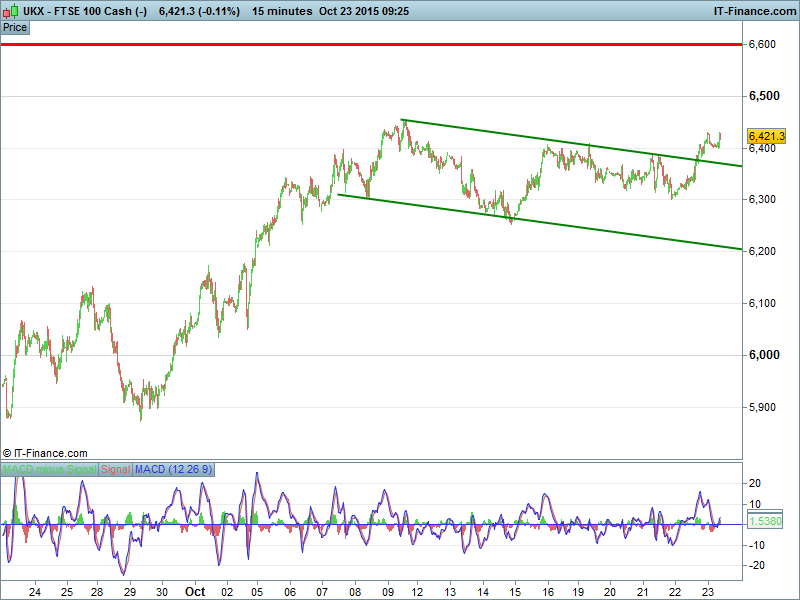Select the red Signal legend label
Screen dimensions: 800x600
click(x=115, y=469)
